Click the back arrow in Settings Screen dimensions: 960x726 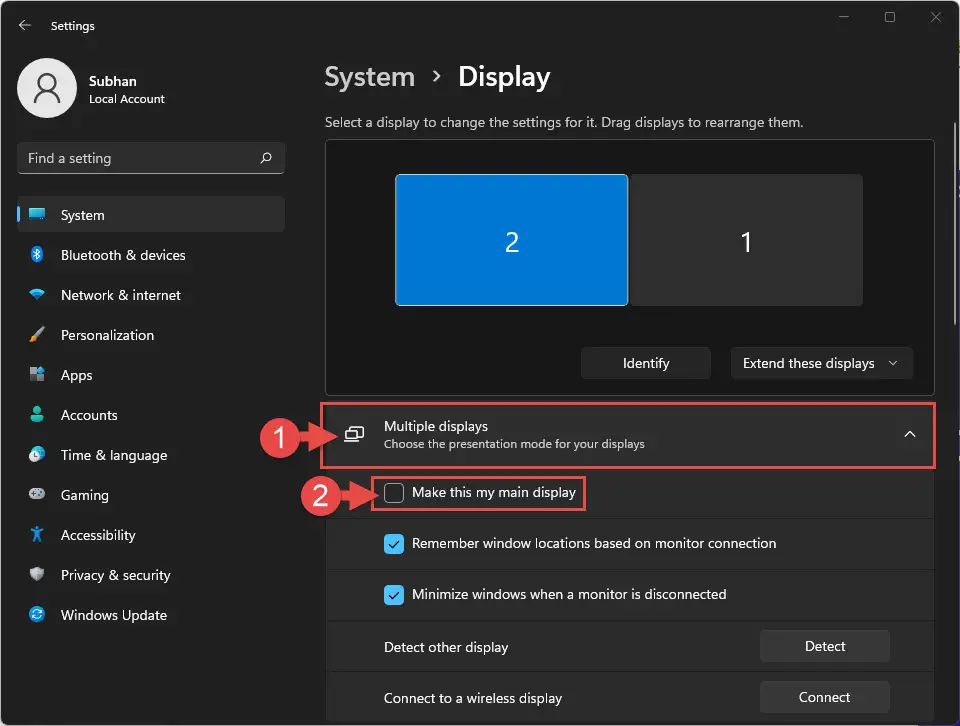coord(24,26)
